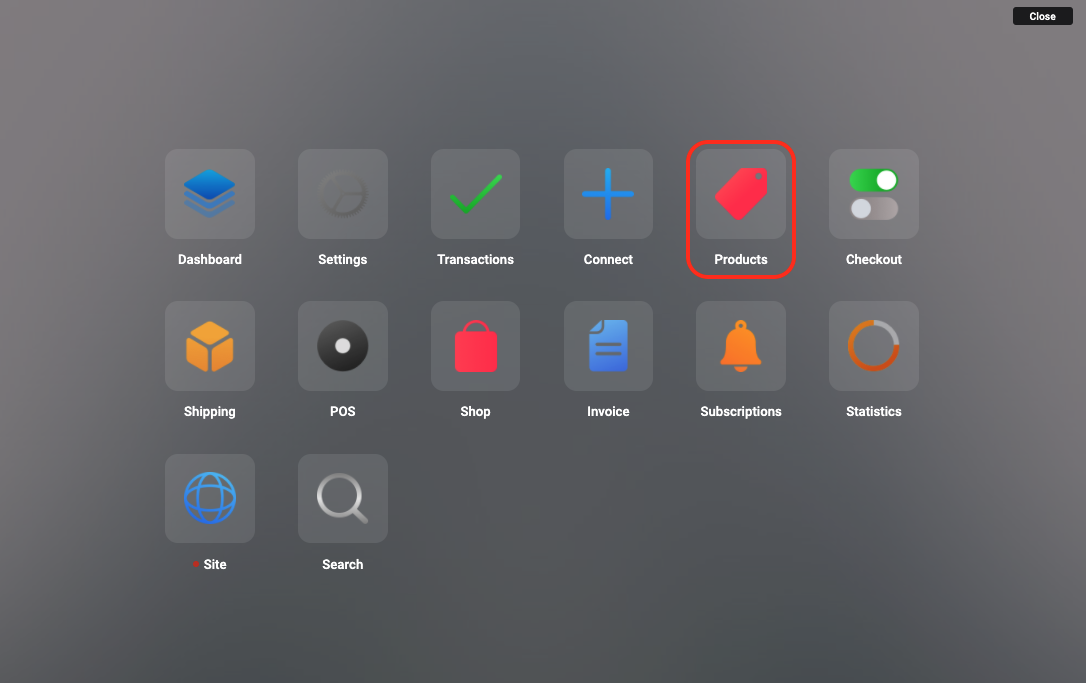The width and height of the screenshot is (1086, 683).
Task: Click the "Connect" text label
Action: pos(608,259)
